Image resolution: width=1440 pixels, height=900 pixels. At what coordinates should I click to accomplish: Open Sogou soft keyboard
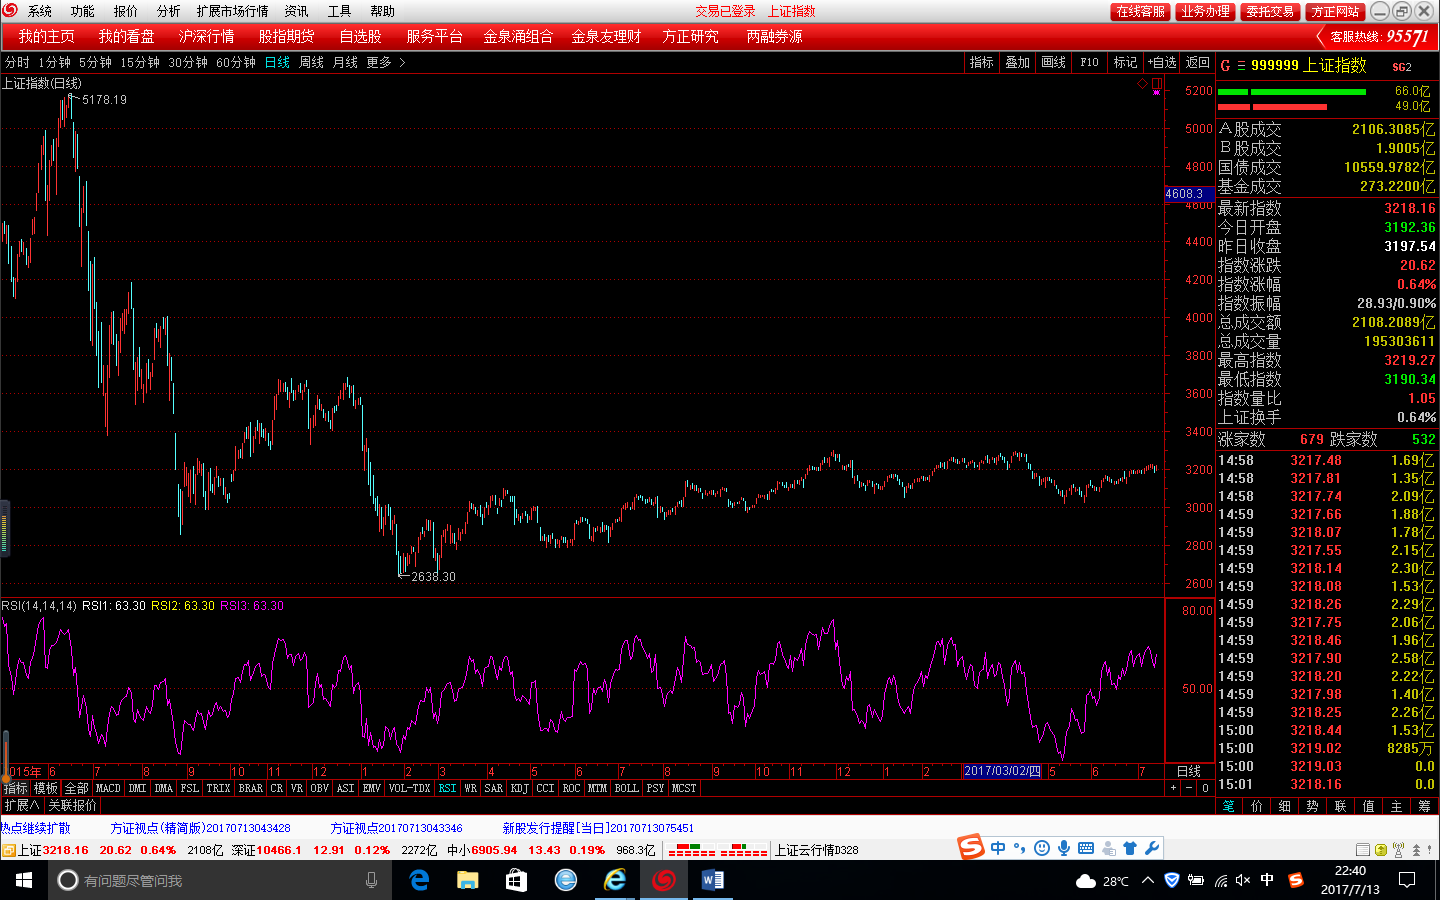click(x=1086, y=848)
